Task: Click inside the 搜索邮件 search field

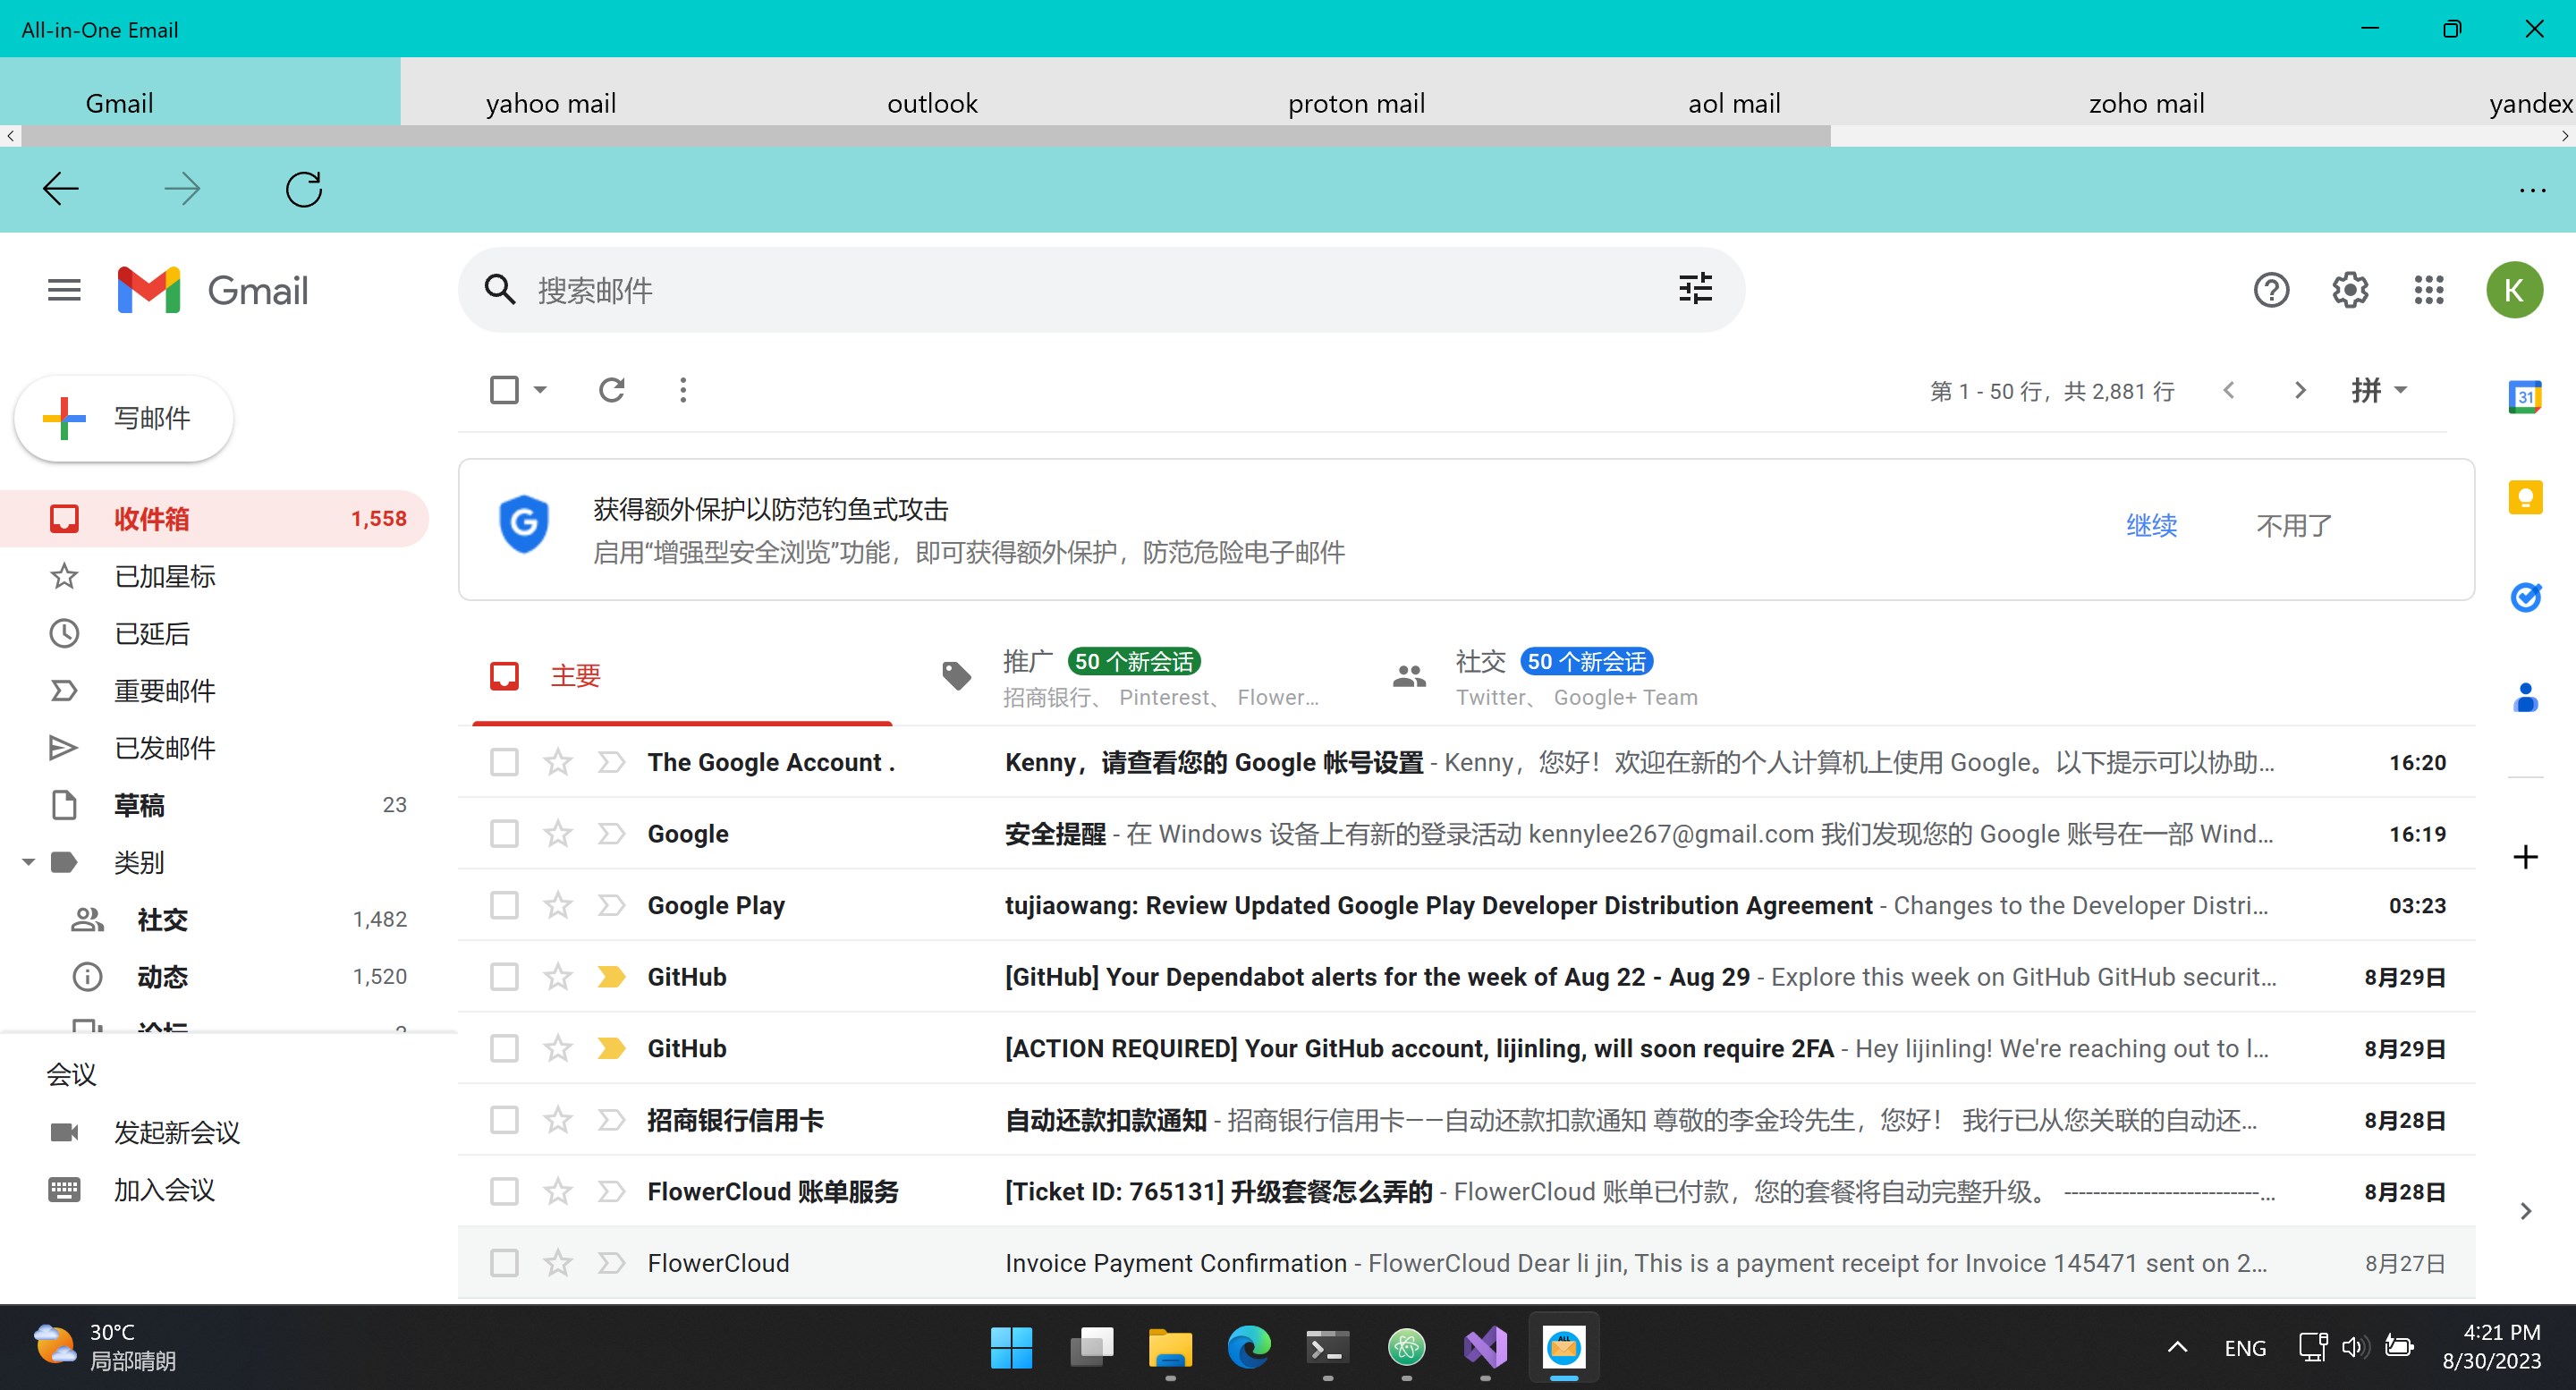Action: pyautogui.click(x=1000, y=289)
